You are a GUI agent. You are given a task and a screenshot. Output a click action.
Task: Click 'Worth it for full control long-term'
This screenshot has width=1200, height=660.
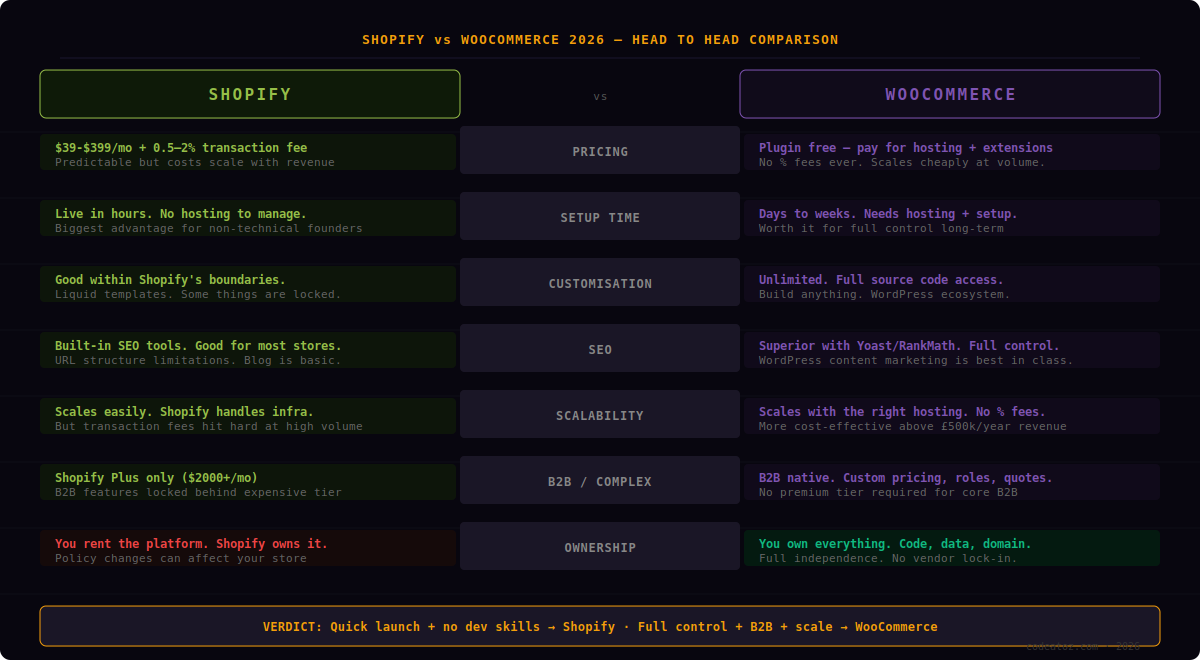click(x=881, y=228)
